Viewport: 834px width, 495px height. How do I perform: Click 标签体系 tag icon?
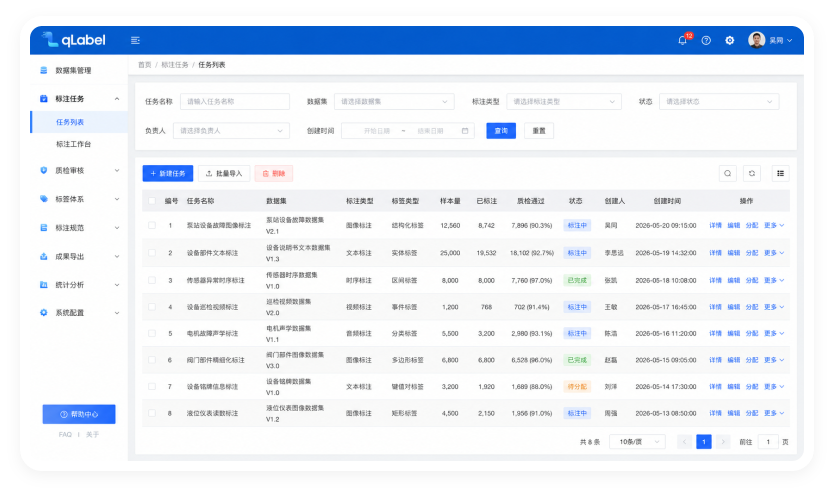pos(44,199)
